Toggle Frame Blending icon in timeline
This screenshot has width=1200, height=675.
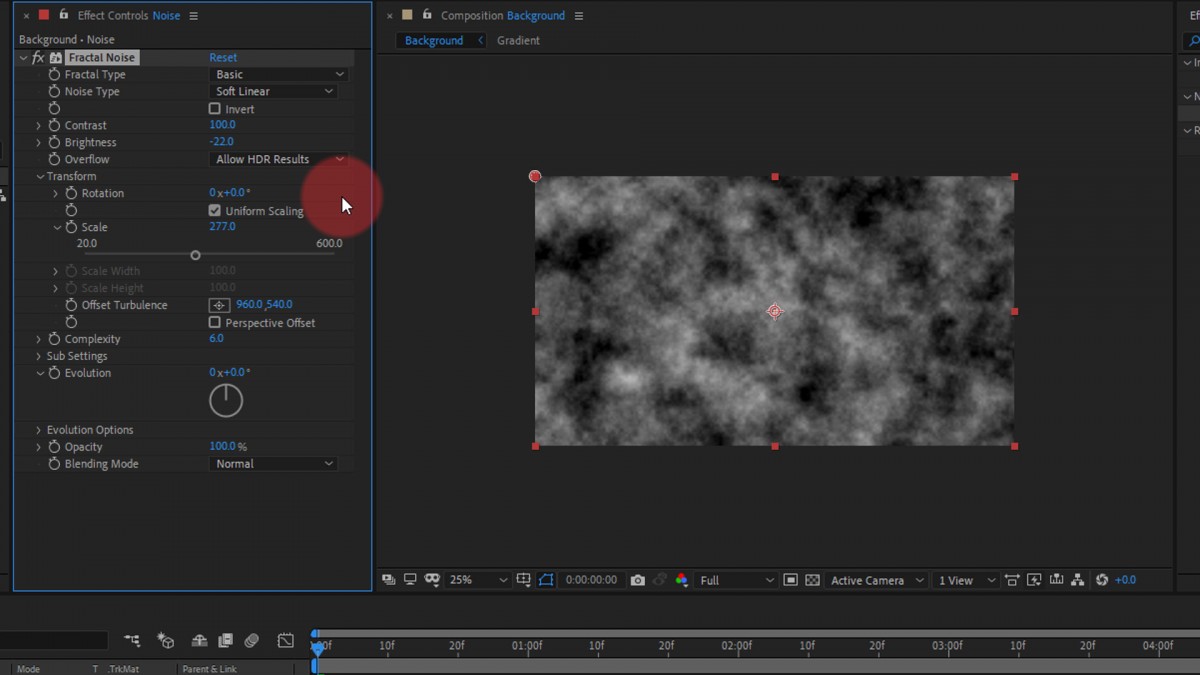coord(226,641)
